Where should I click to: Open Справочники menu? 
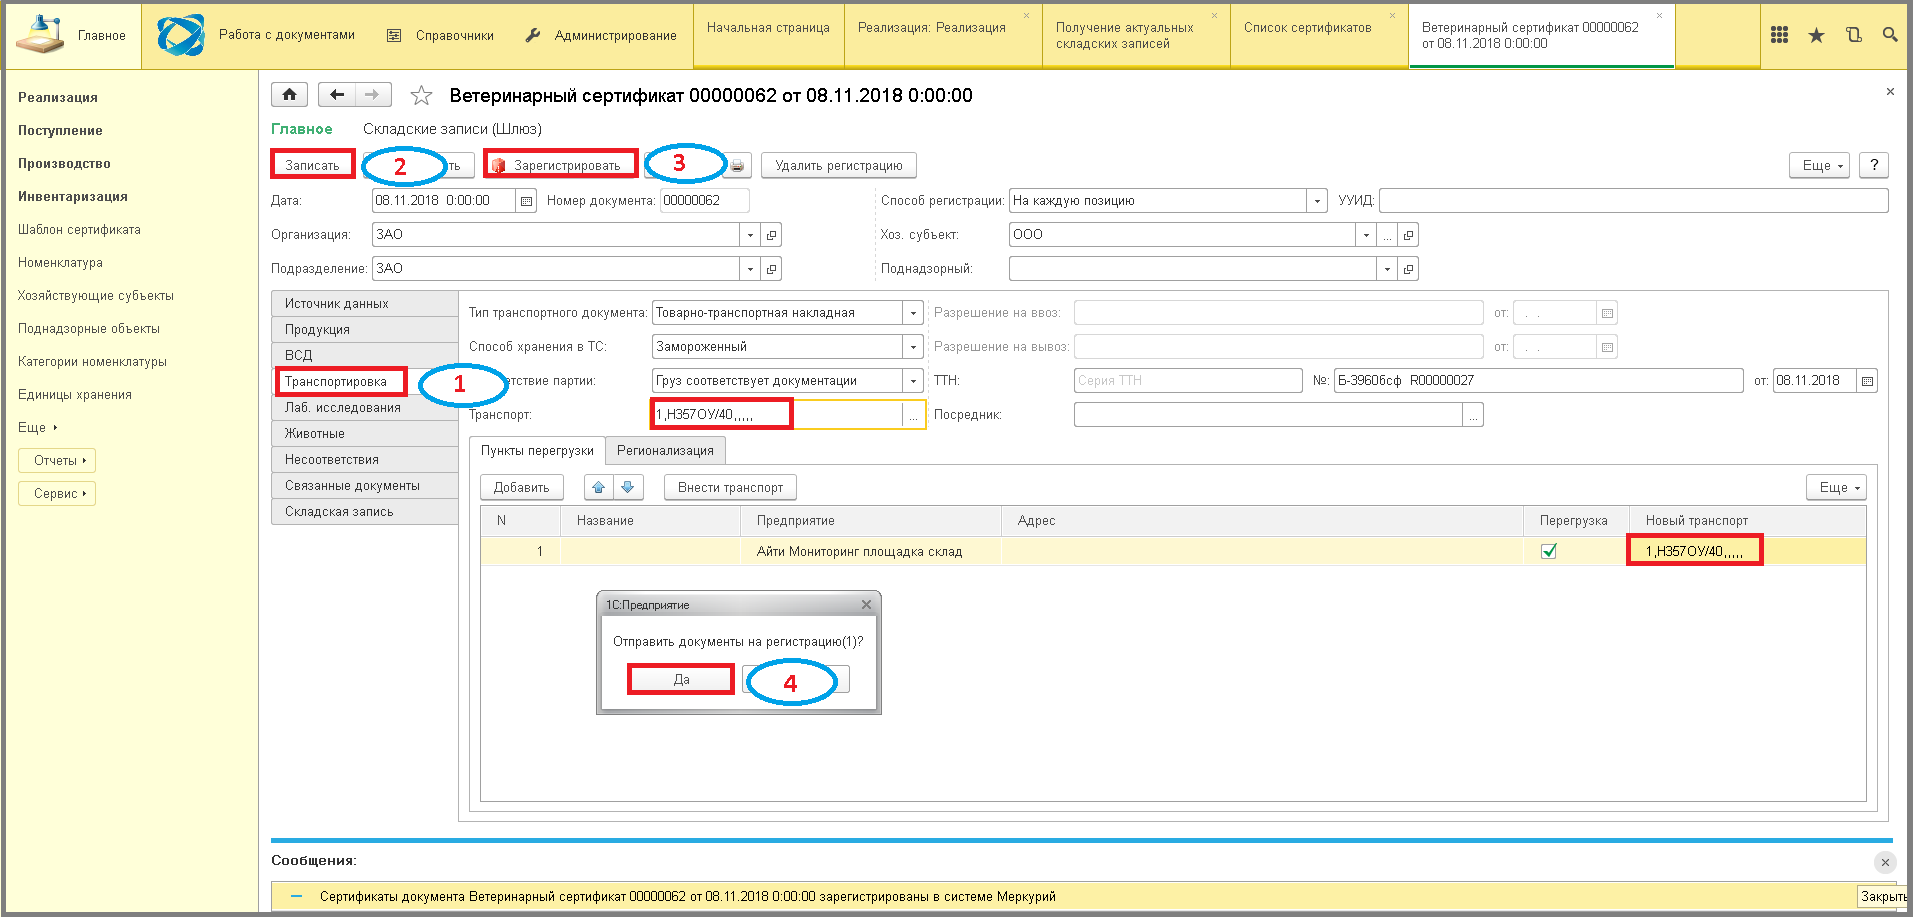[x=441, y=35]
